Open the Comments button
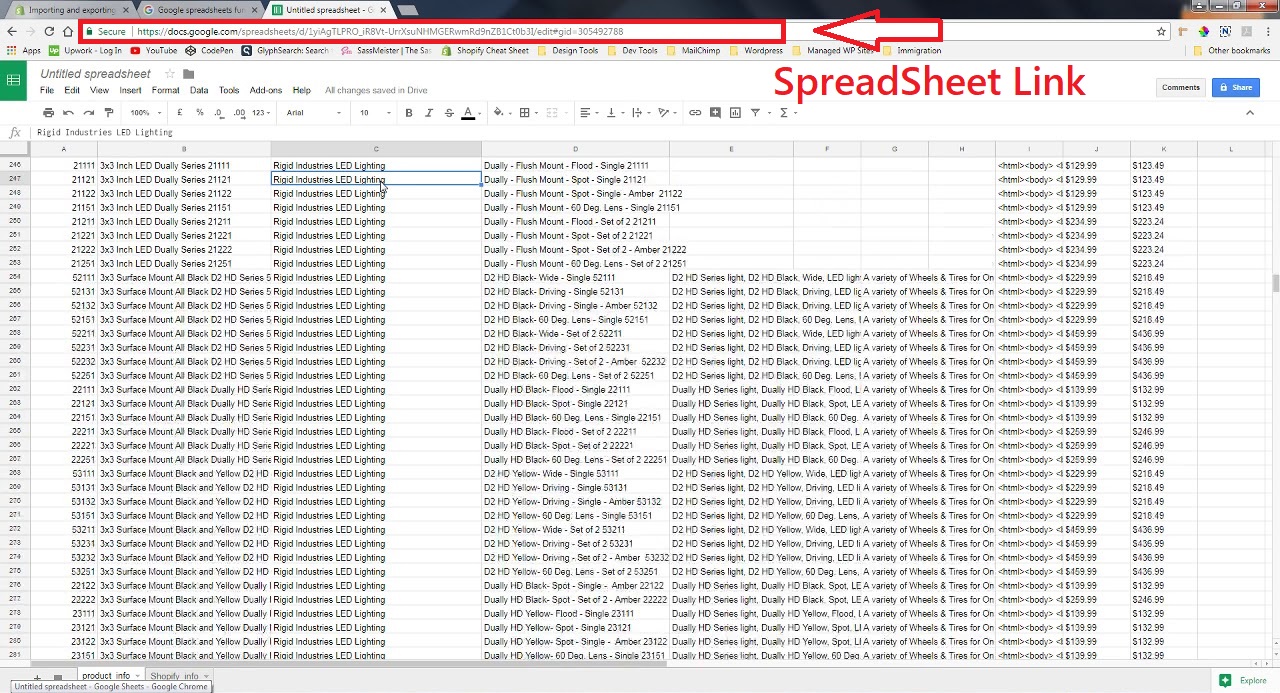The height and width of the screenshot is (693, 1280). [x=1180, y=87]
